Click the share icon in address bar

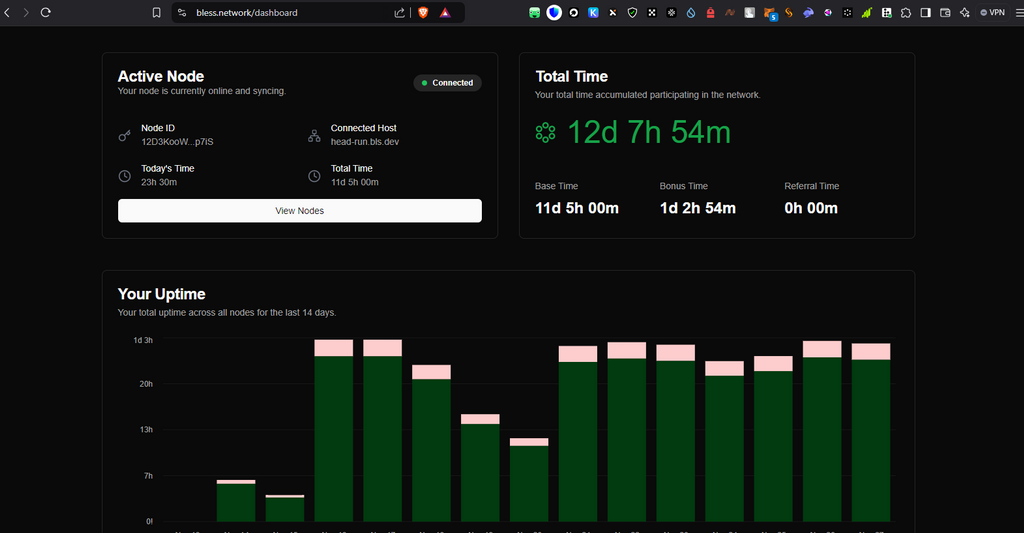coord(399,12)
